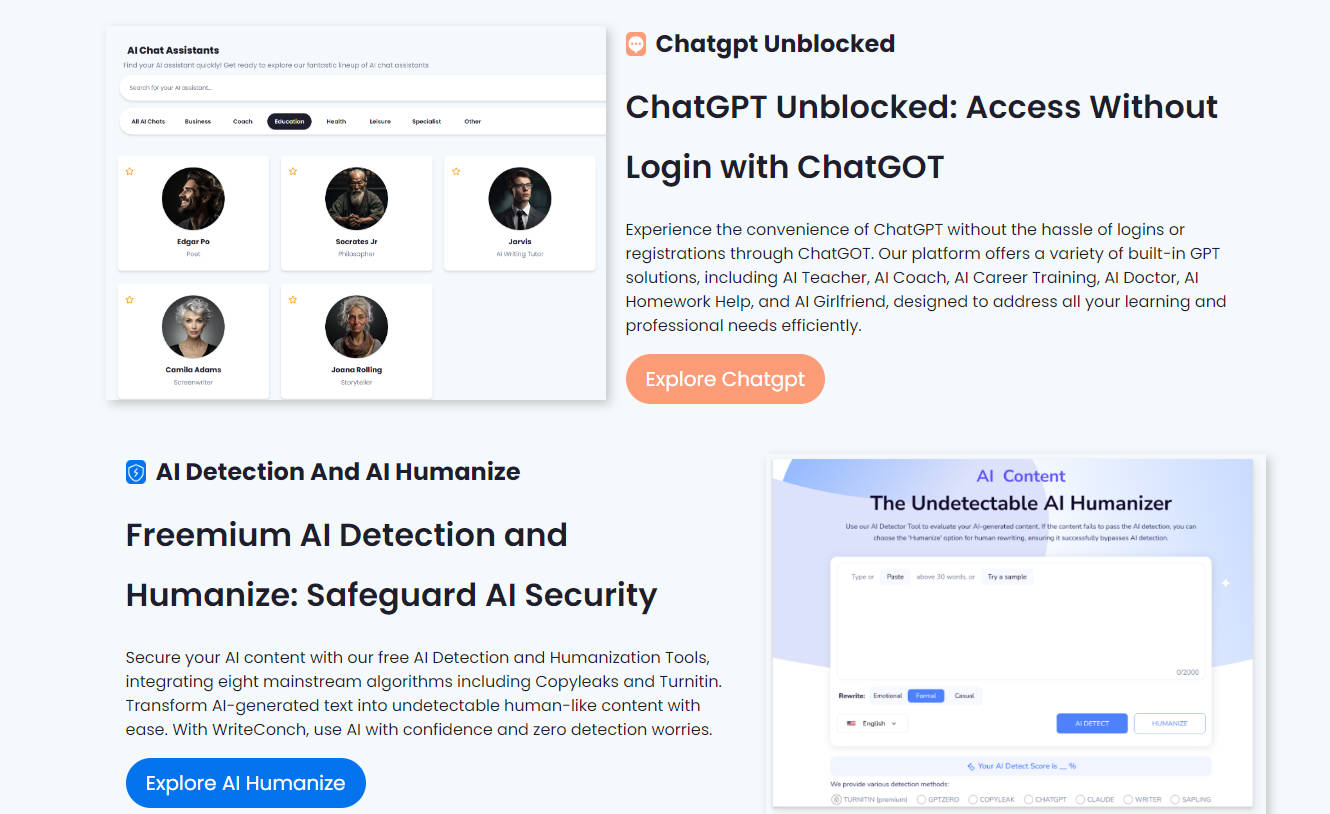Star the Socrates Jr assistant card
Viewport: 1330px width, 814px height.
[x=293, y=172]
